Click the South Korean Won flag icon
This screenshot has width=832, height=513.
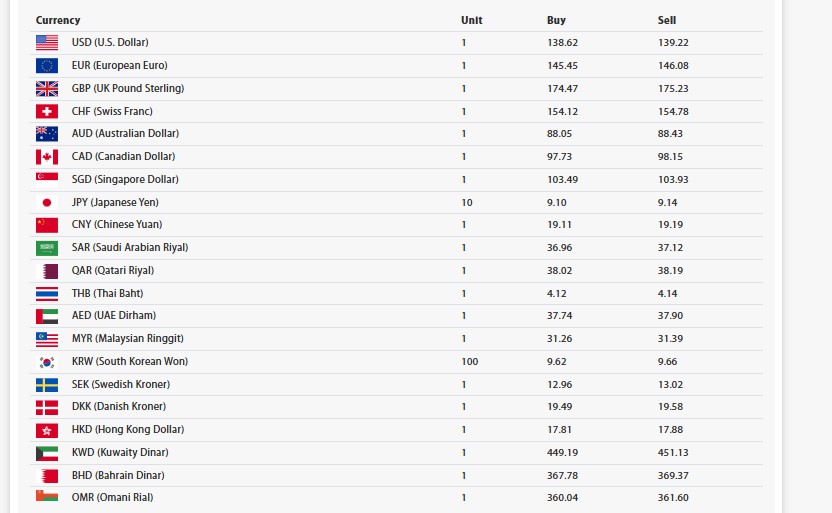pyautogui.click(x=47, y=362)
